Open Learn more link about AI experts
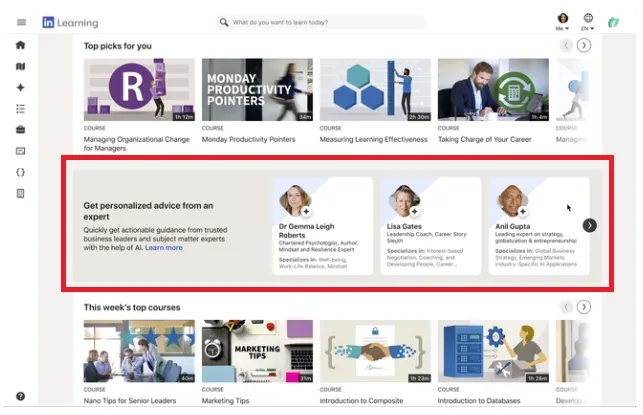Viewport: 643px width, 415px height. tap(164, 248)
